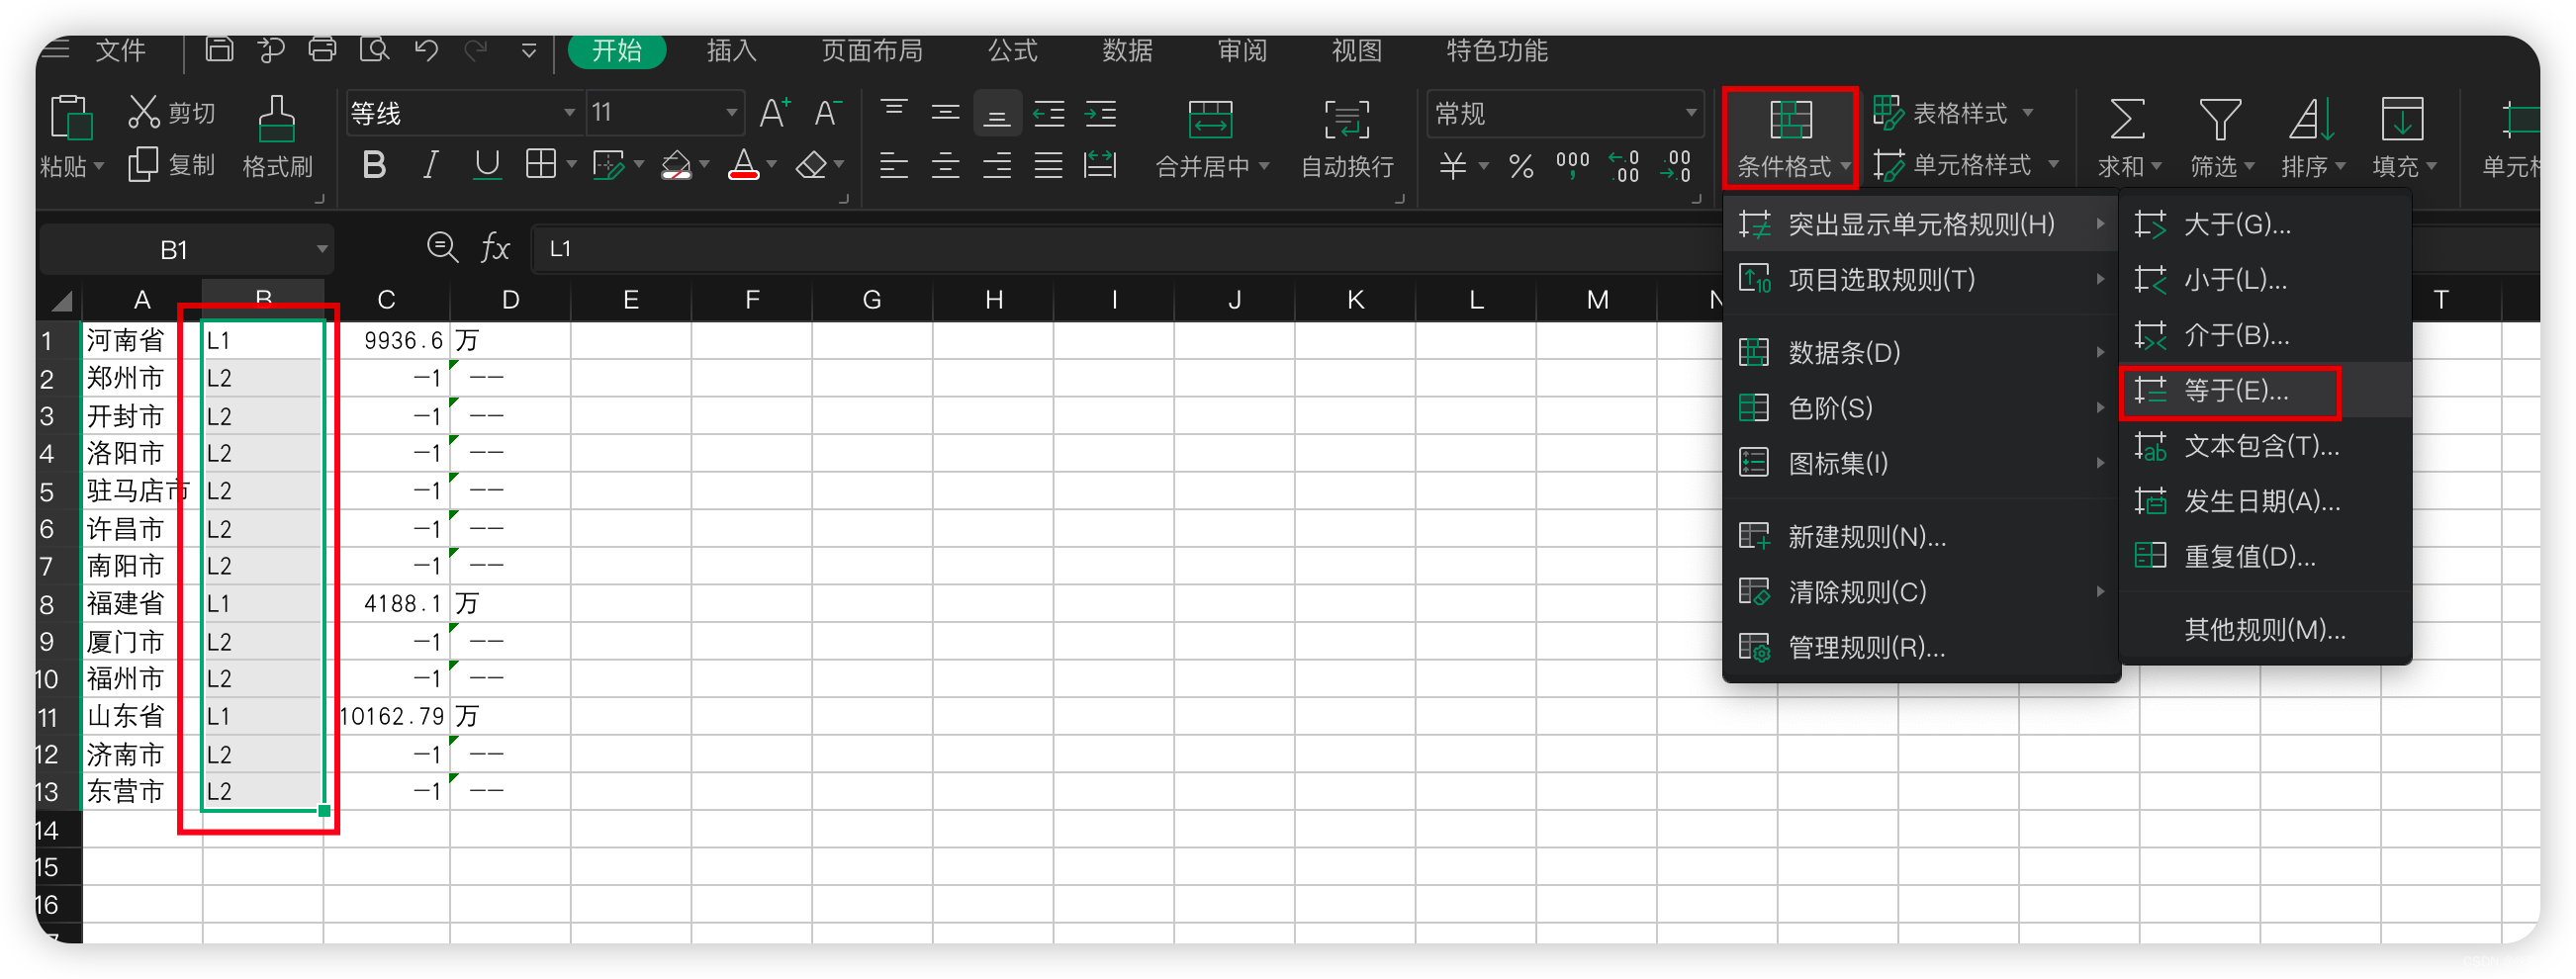Screen dimensions: 2576x979
Task: Toggle Bold formatting
Action: [374, 165]
